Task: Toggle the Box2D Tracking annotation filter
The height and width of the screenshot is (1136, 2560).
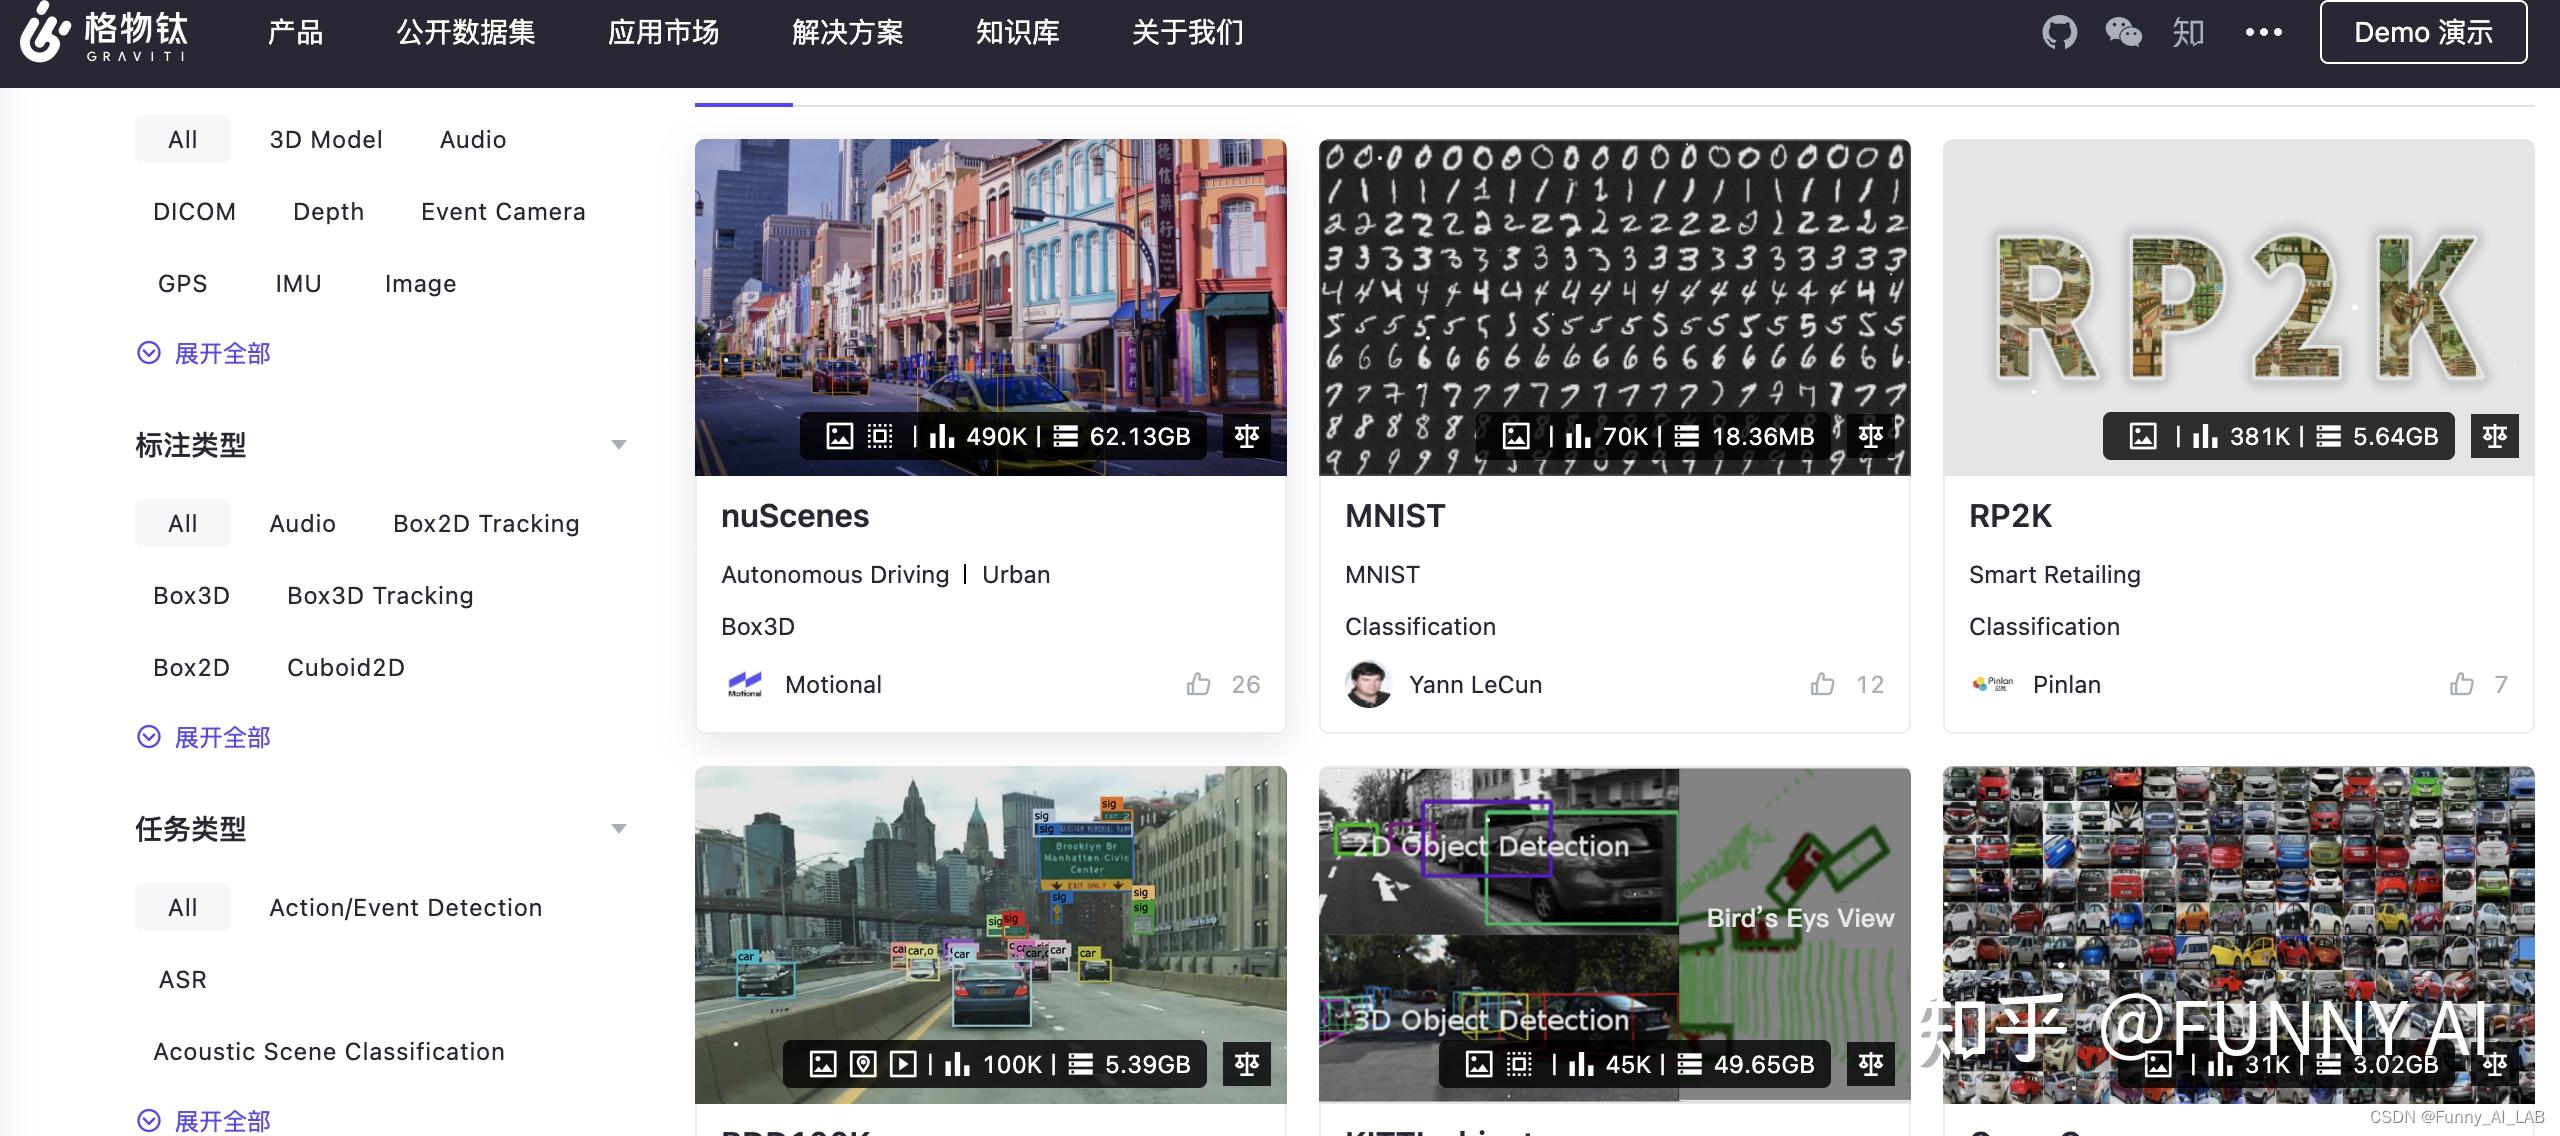Action: 486,524
